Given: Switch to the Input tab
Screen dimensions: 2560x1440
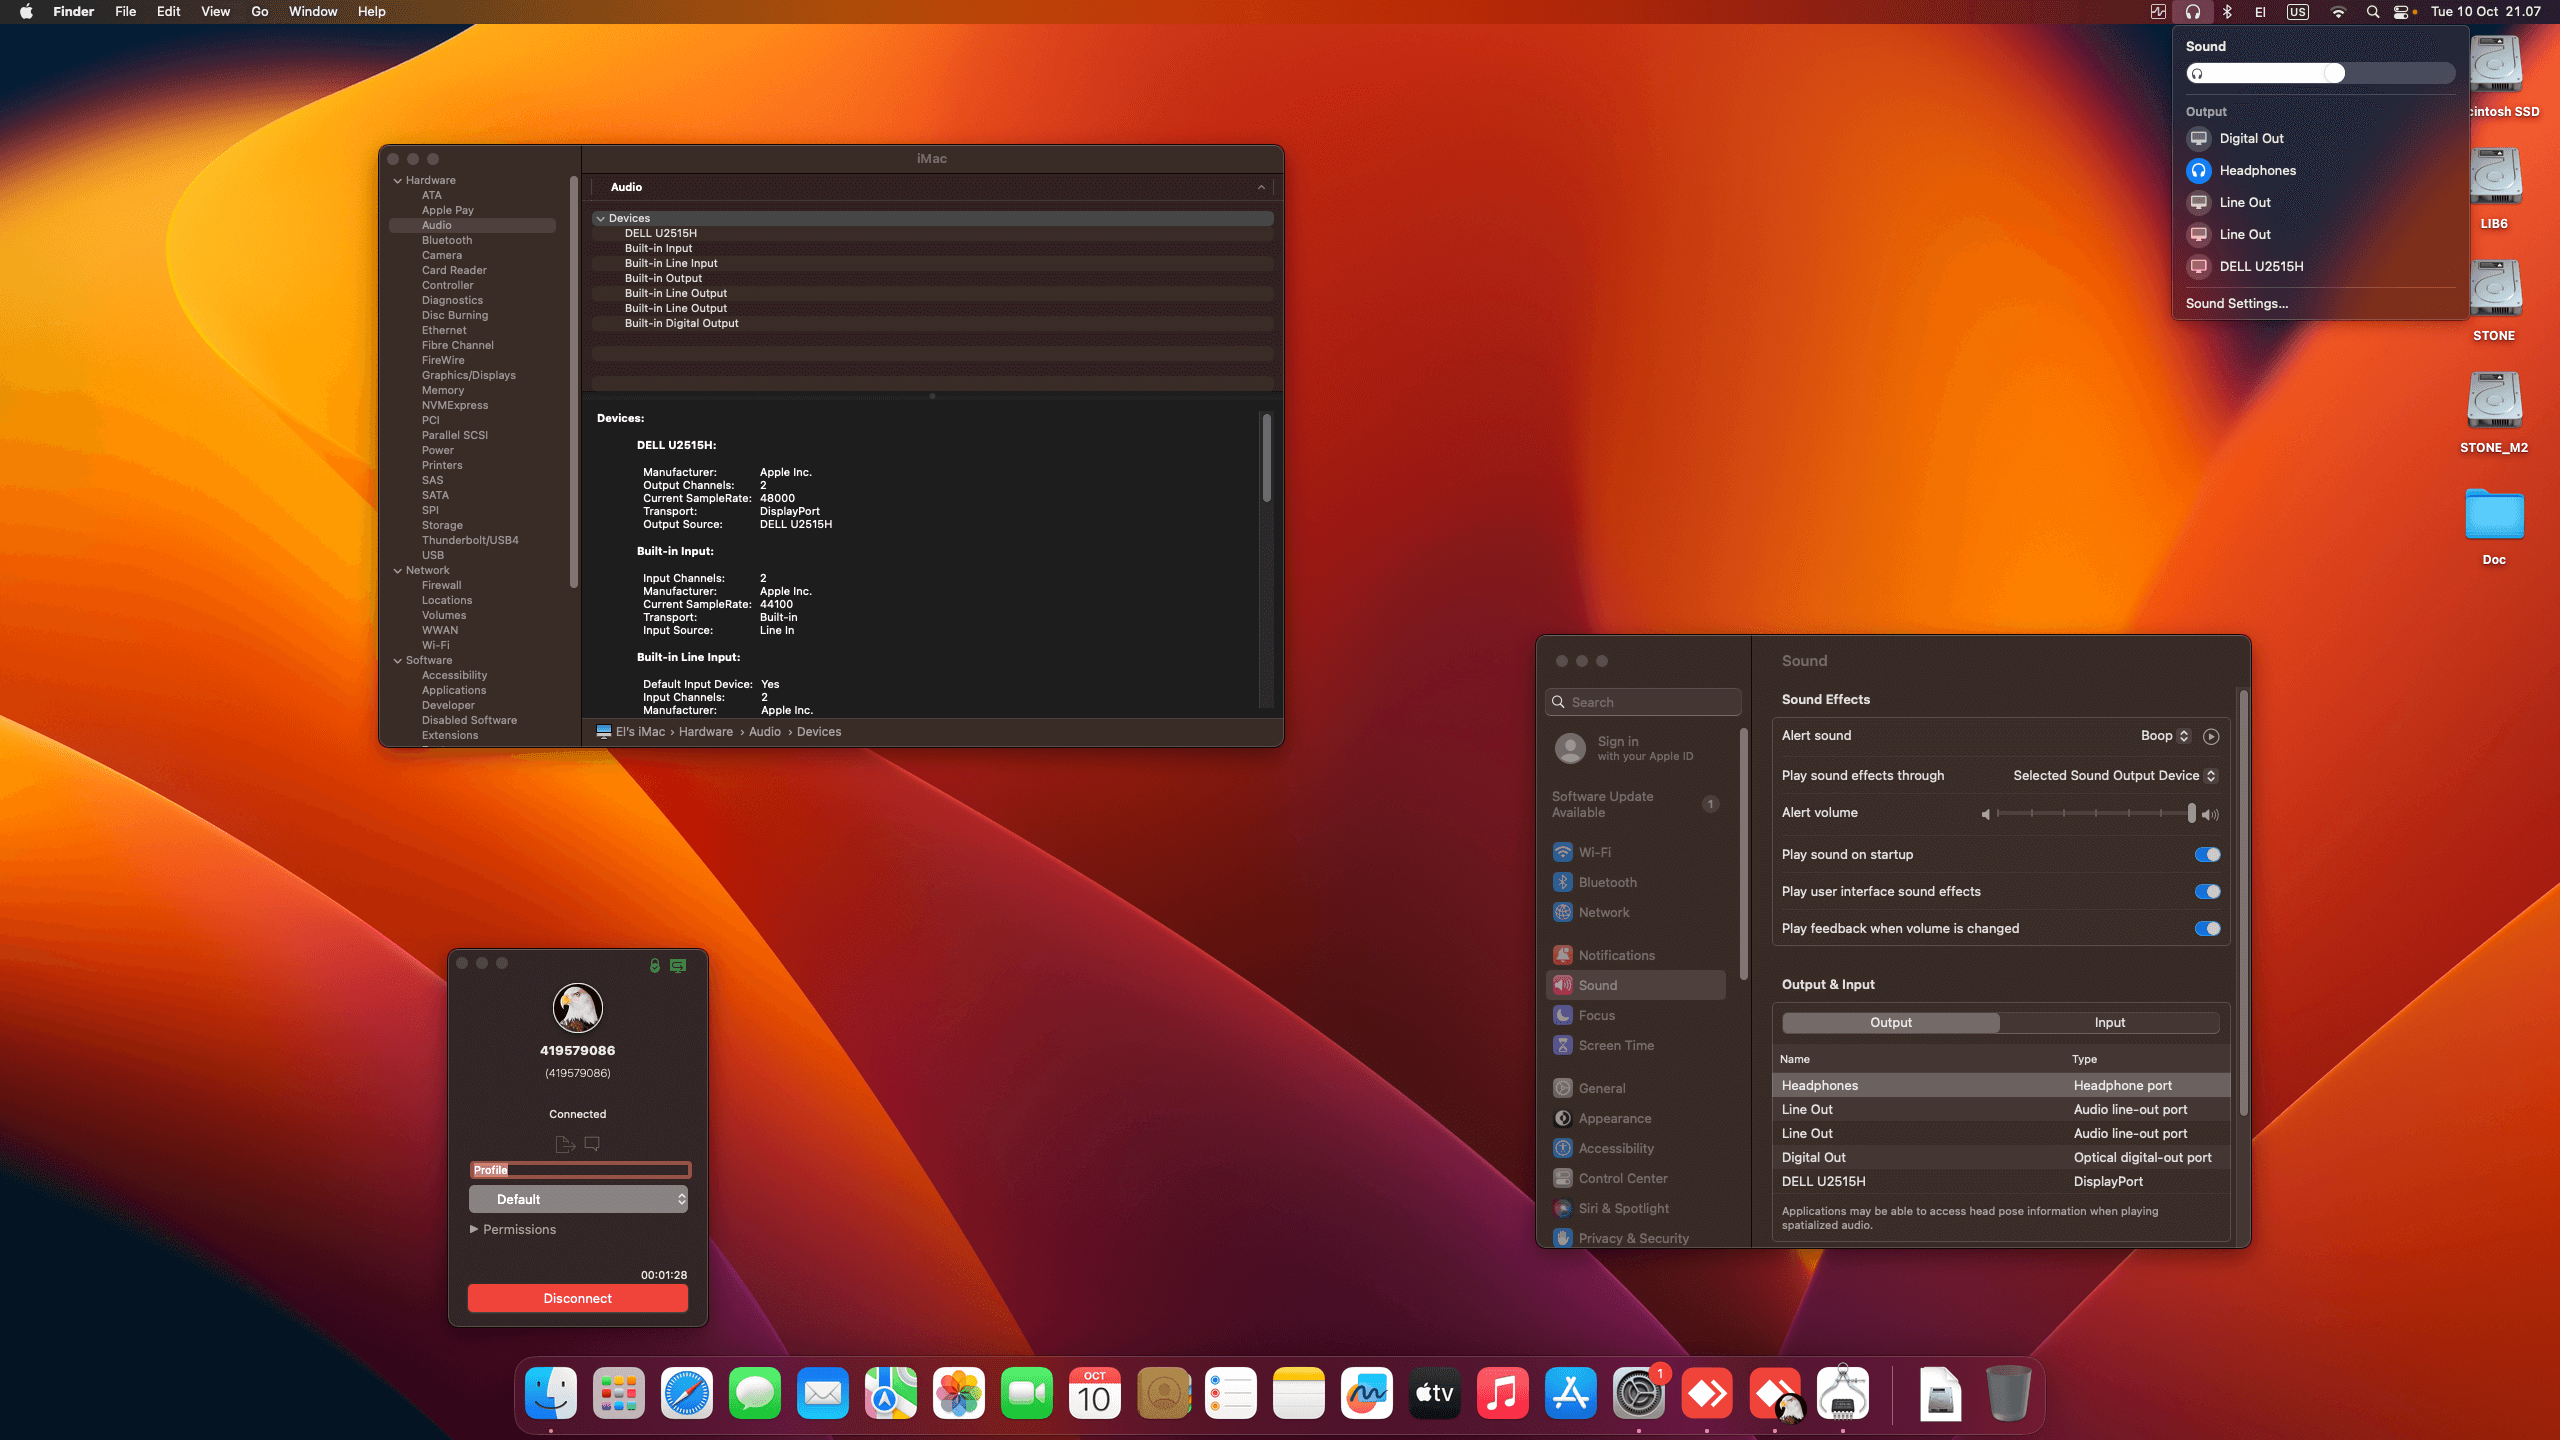Looking at the screenshot, I should pyautogui.click(x=2109, y=1022).
